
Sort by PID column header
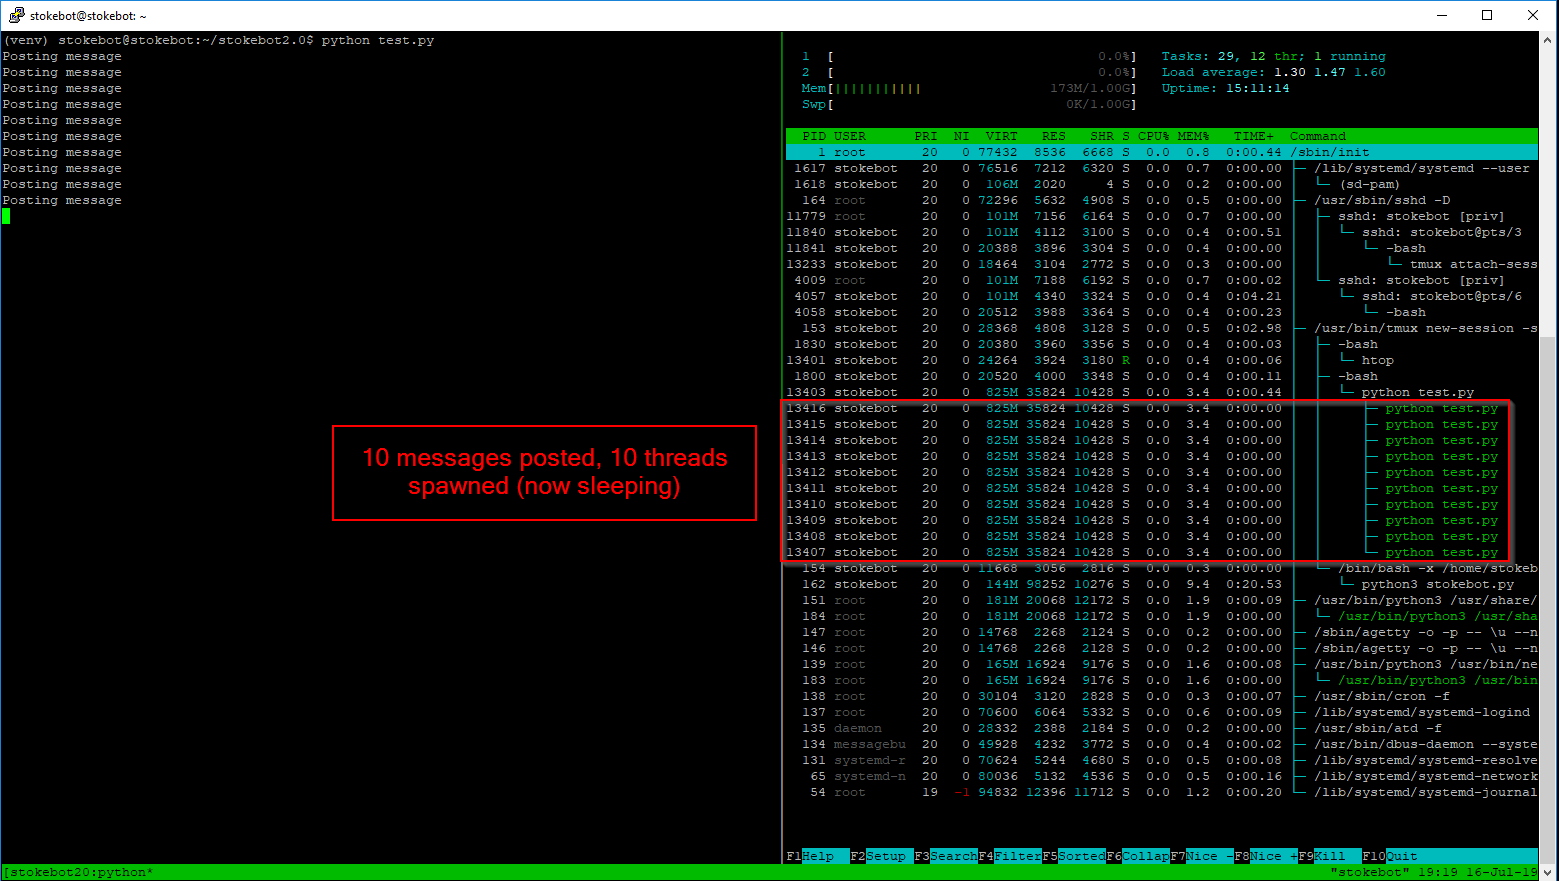point(814,136)
